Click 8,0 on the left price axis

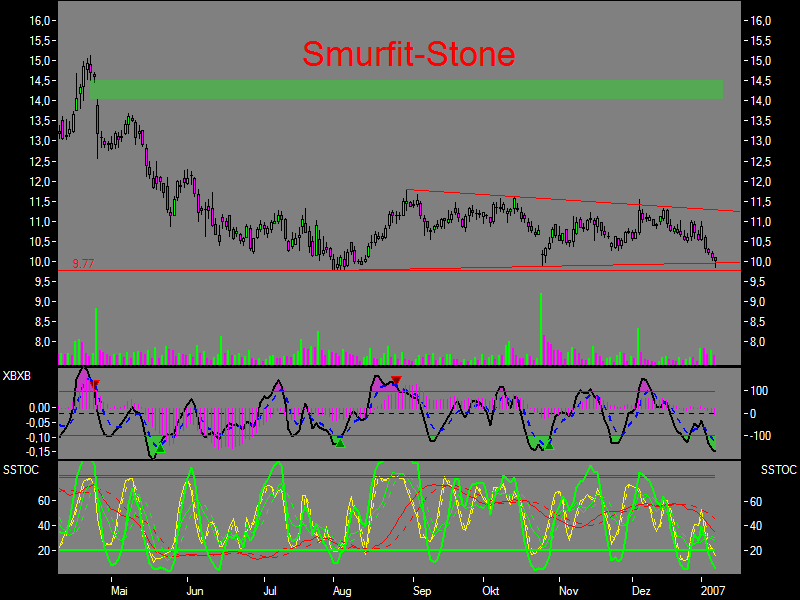tap(43, 342)
